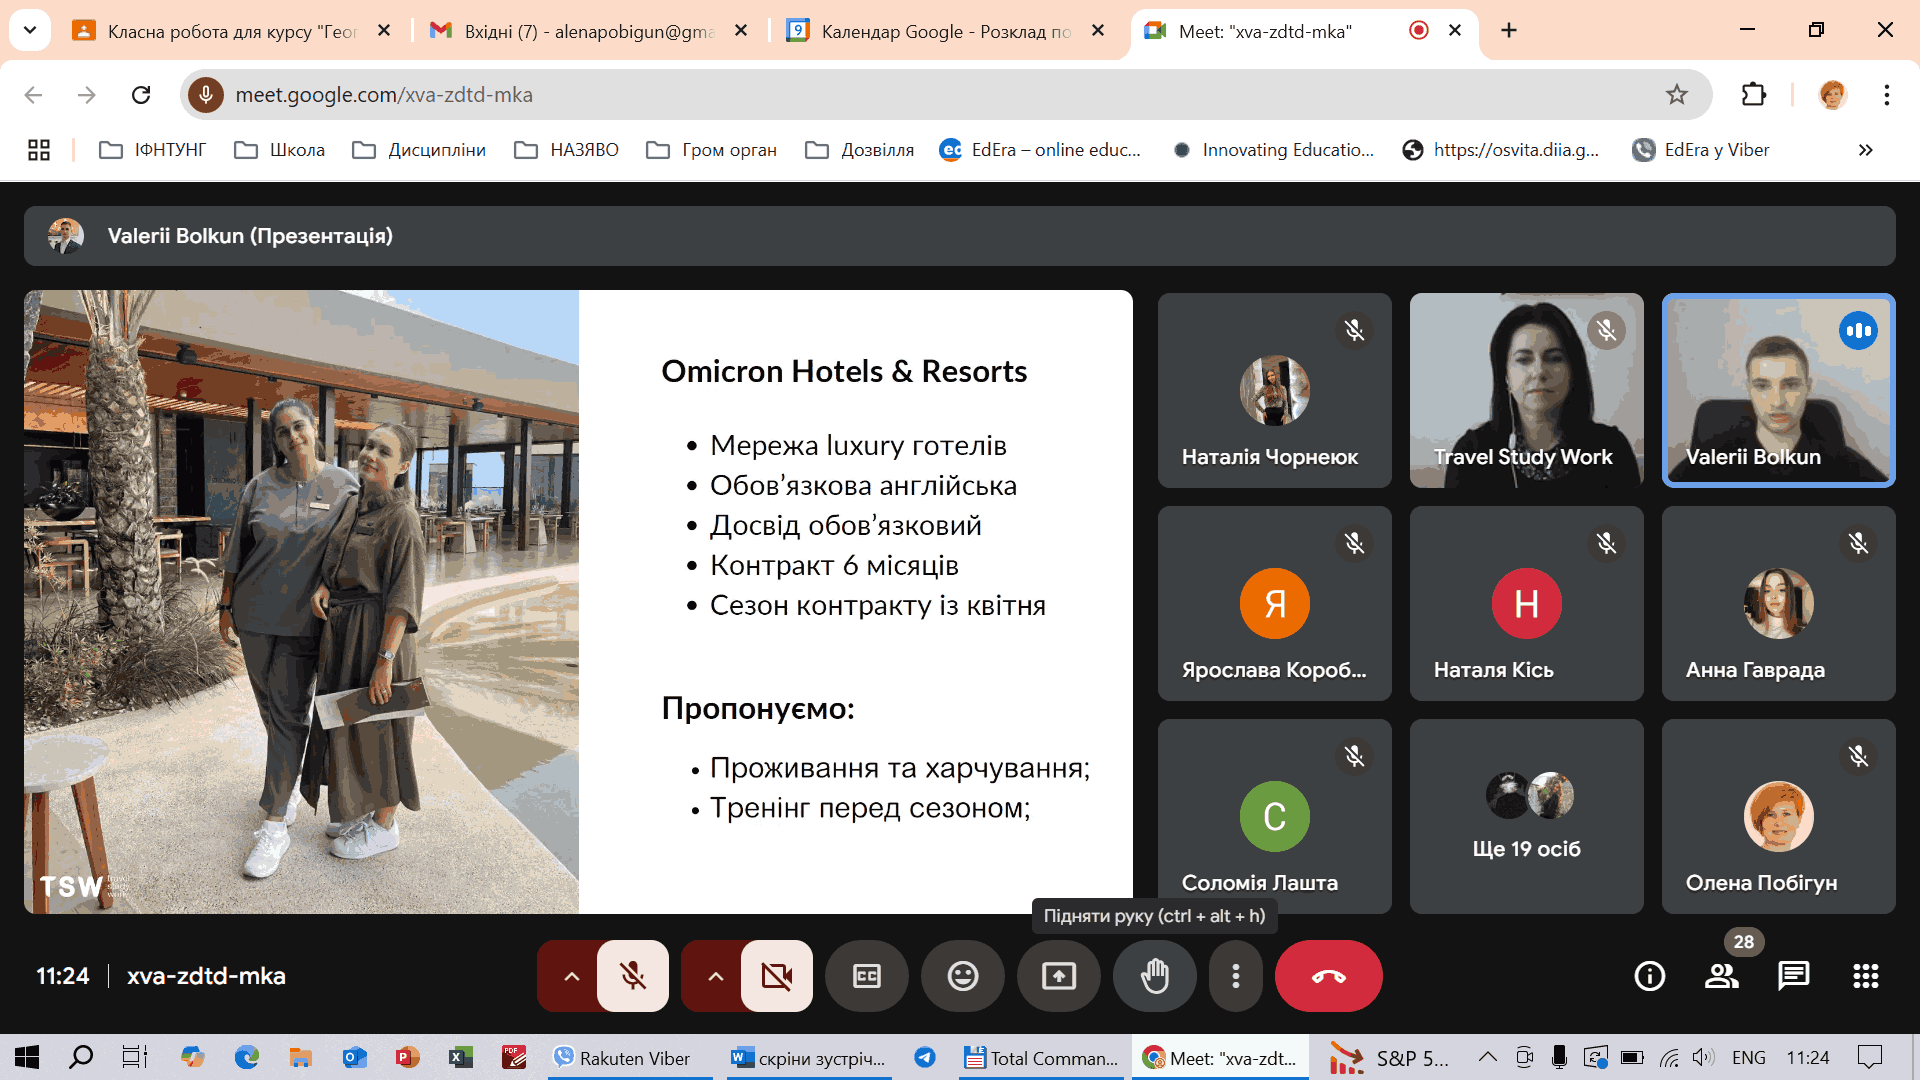
Task: Toggle closed captions
Action: [866, 976]
